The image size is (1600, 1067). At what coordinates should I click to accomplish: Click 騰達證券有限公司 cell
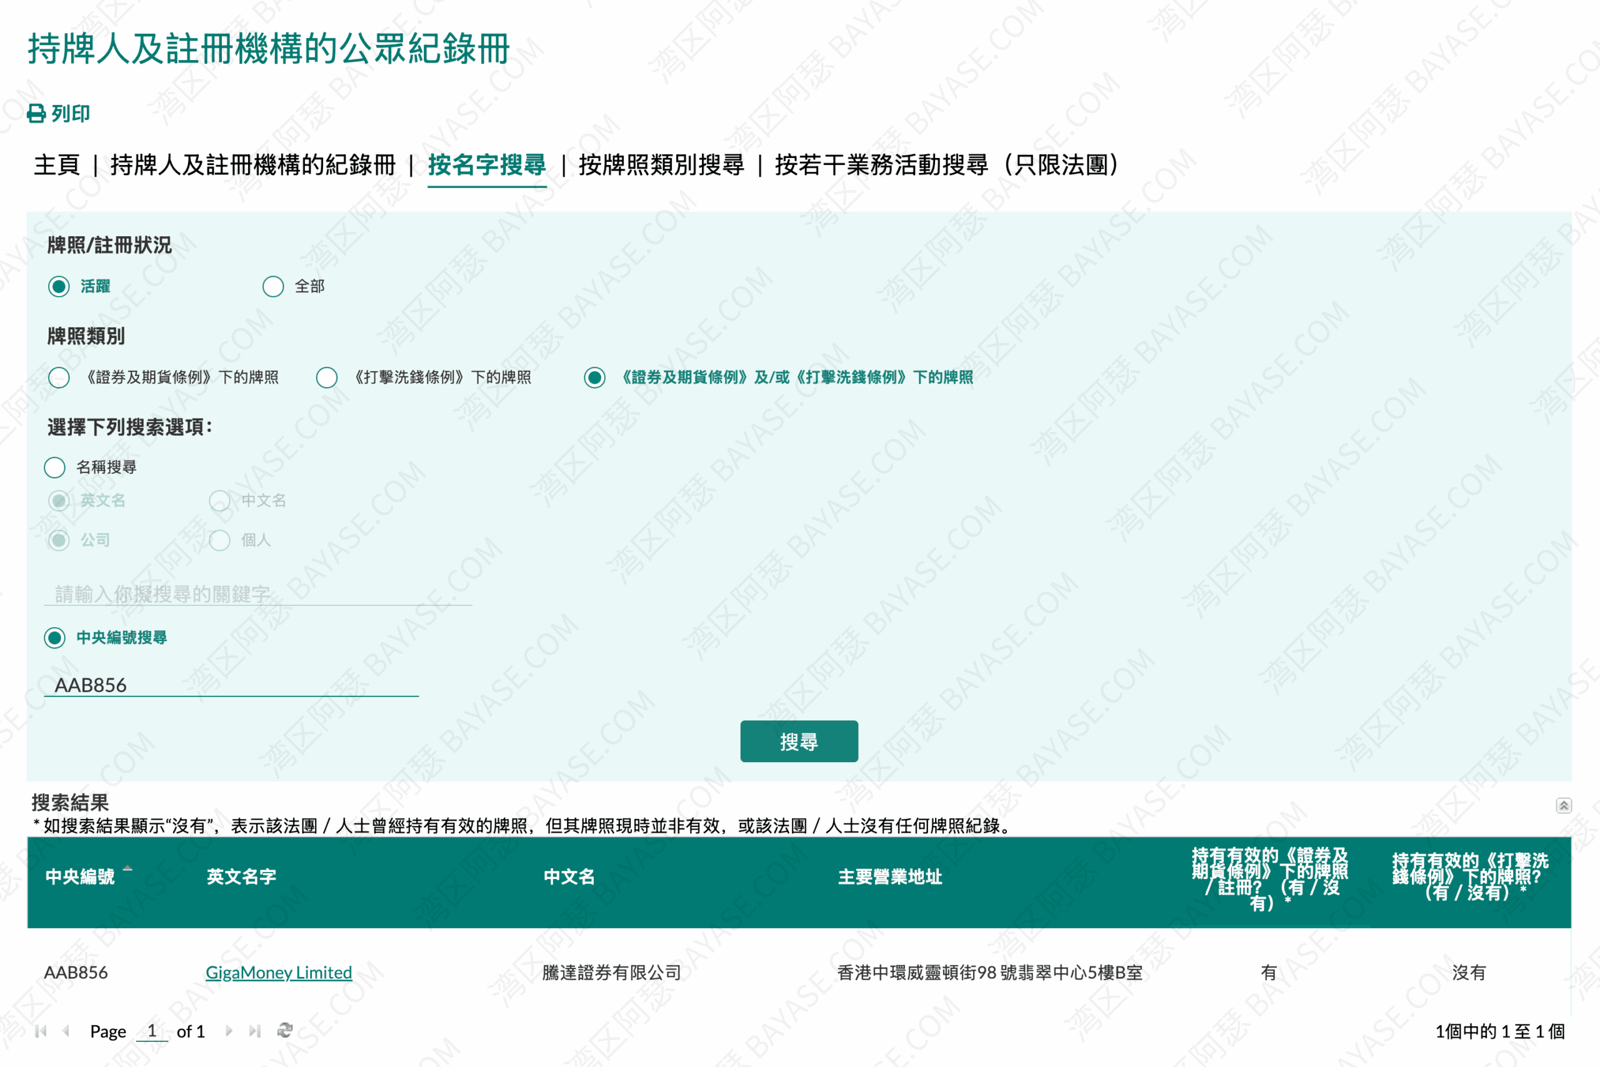point(612,972)
